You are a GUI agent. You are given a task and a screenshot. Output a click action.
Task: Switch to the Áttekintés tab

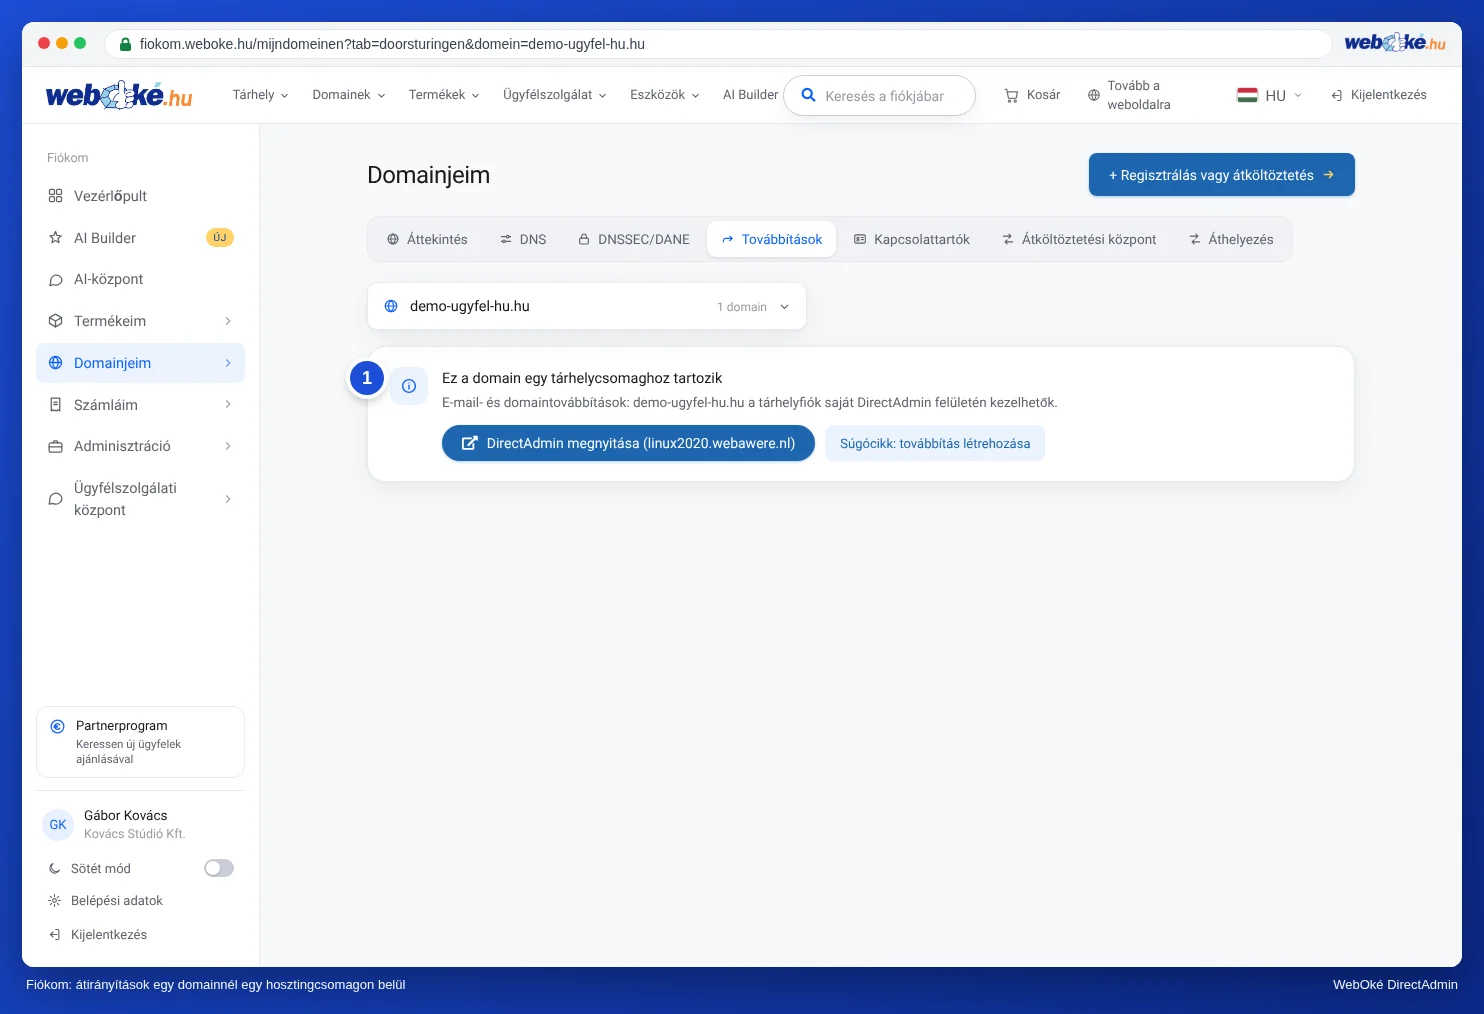427,240
